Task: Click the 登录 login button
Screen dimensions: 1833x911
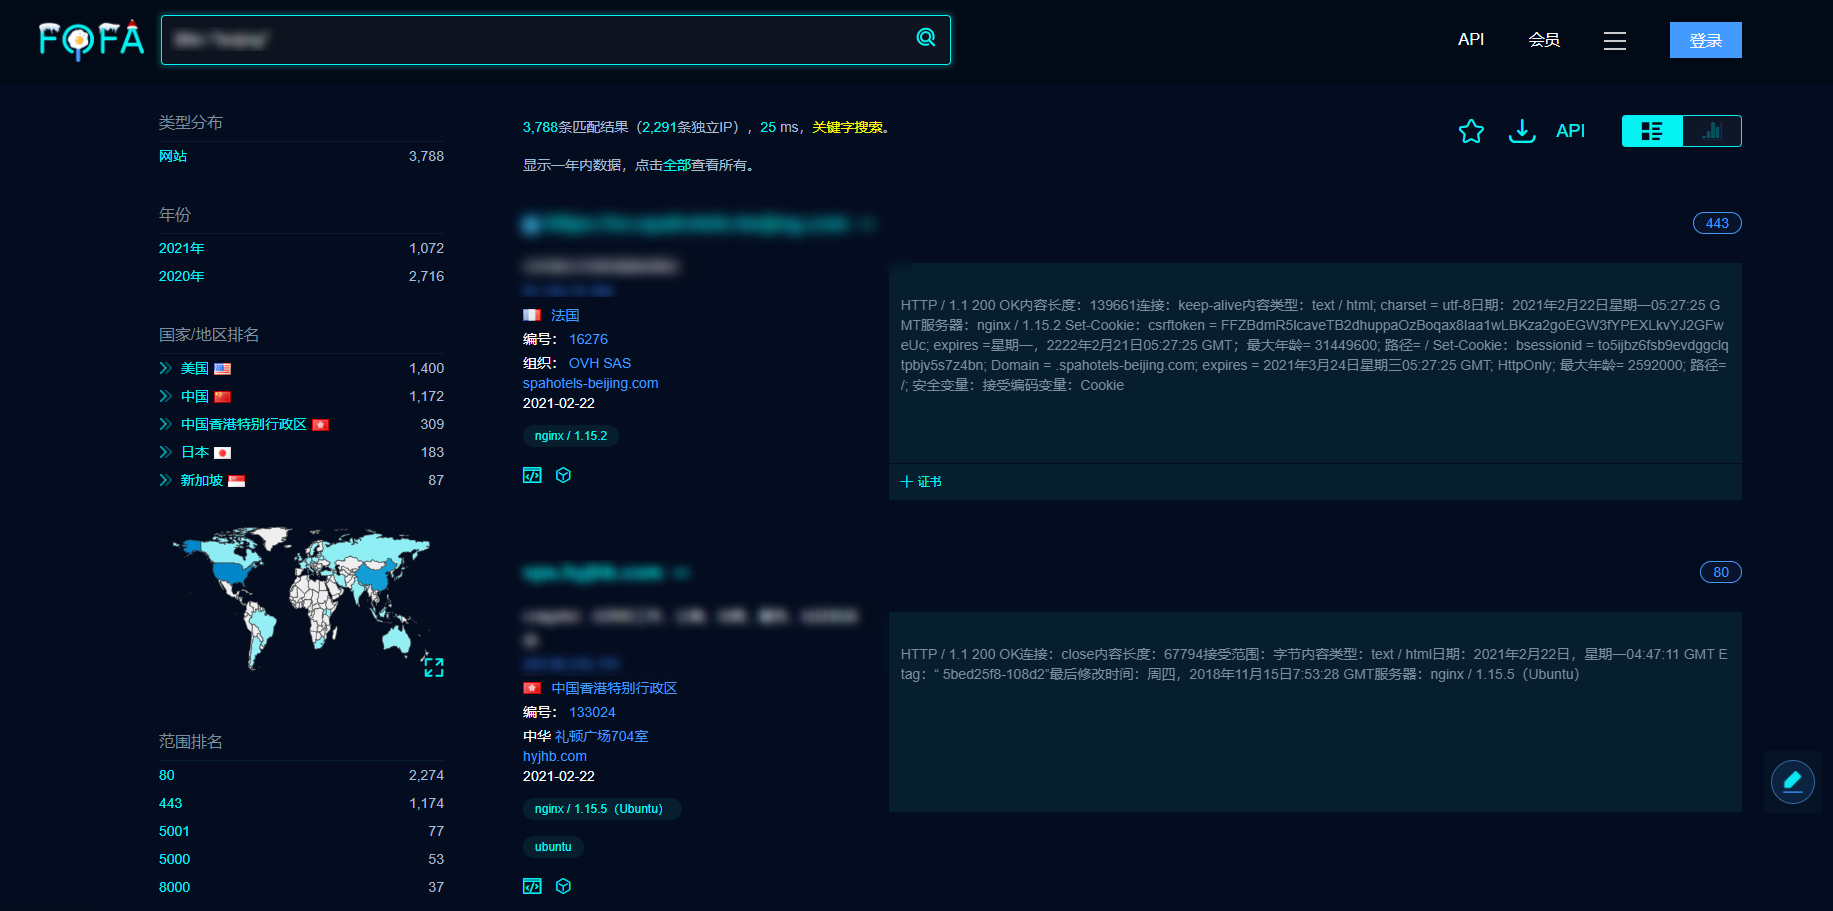Action: pos(1706,40)
